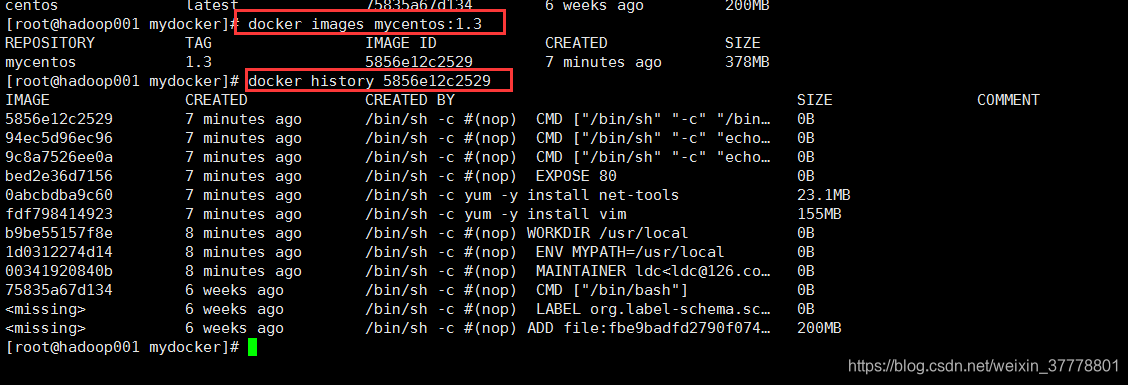
Task: Select image ID fdf798414923
Action: coord(59,214)
